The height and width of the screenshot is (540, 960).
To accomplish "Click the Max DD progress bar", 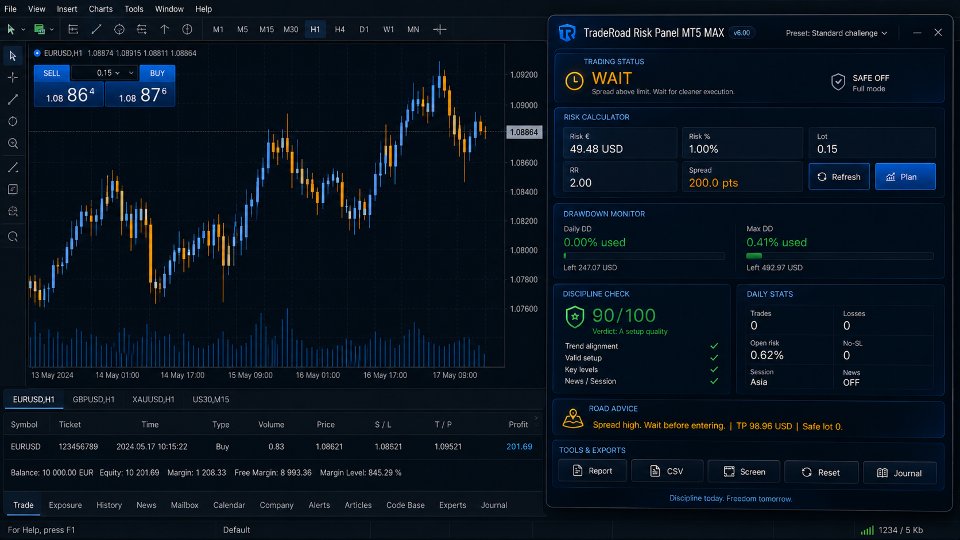I will (839, 256).
